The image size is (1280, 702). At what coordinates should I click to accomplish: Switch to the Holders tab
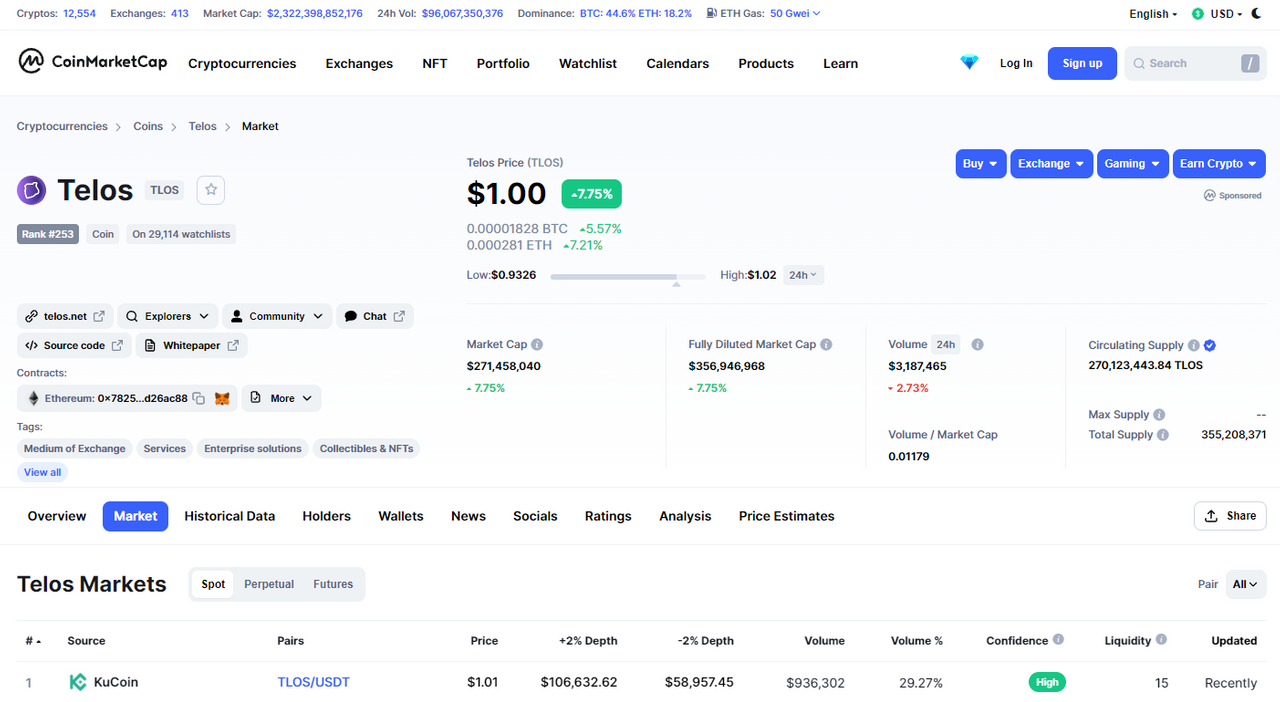(327, 516)
